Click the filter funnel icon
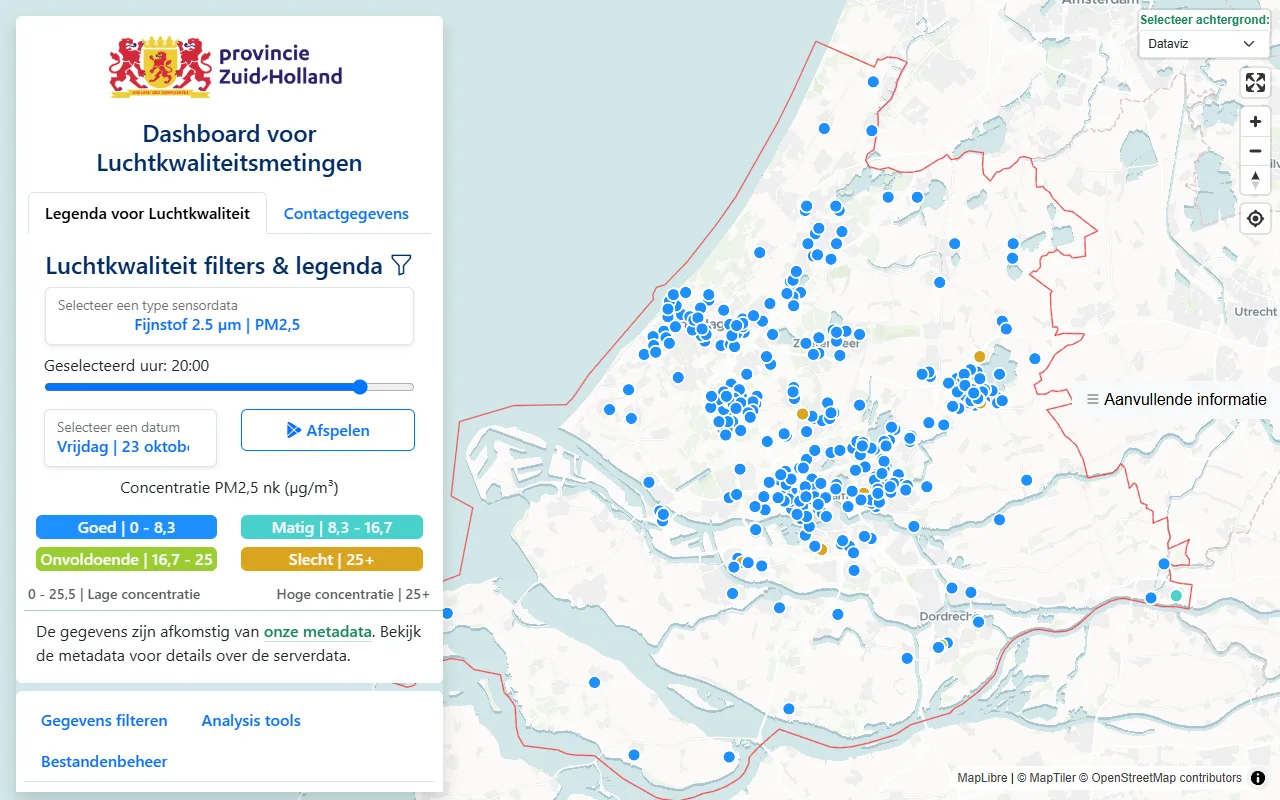 pos(401,265)
